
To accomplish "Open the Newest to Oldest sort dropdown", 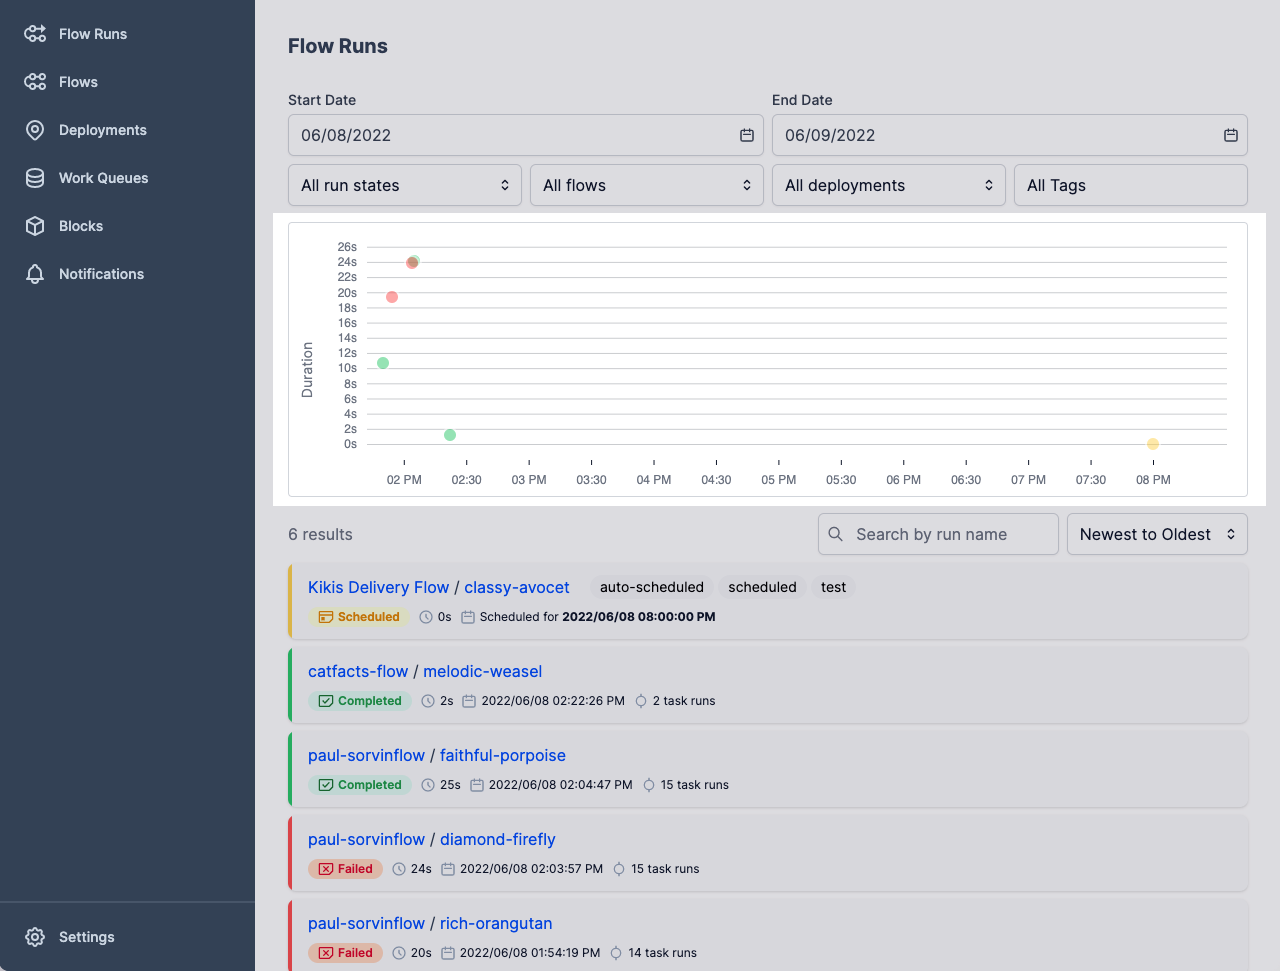I will pos(1157,534).
